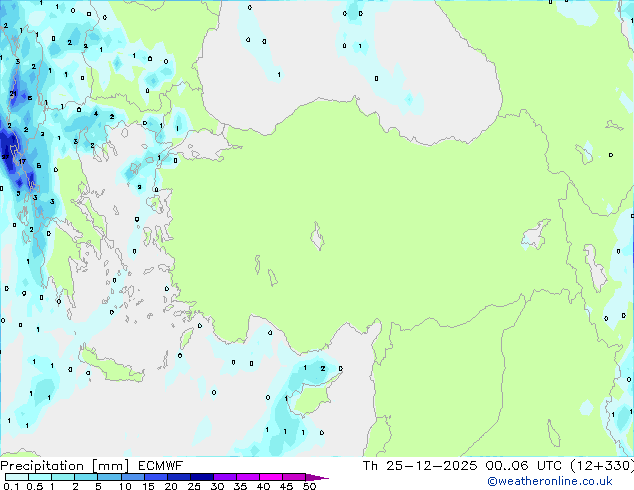The image size is (634, 490).
Task: Click the '50' legend label
Action: (x=309, y=486)
